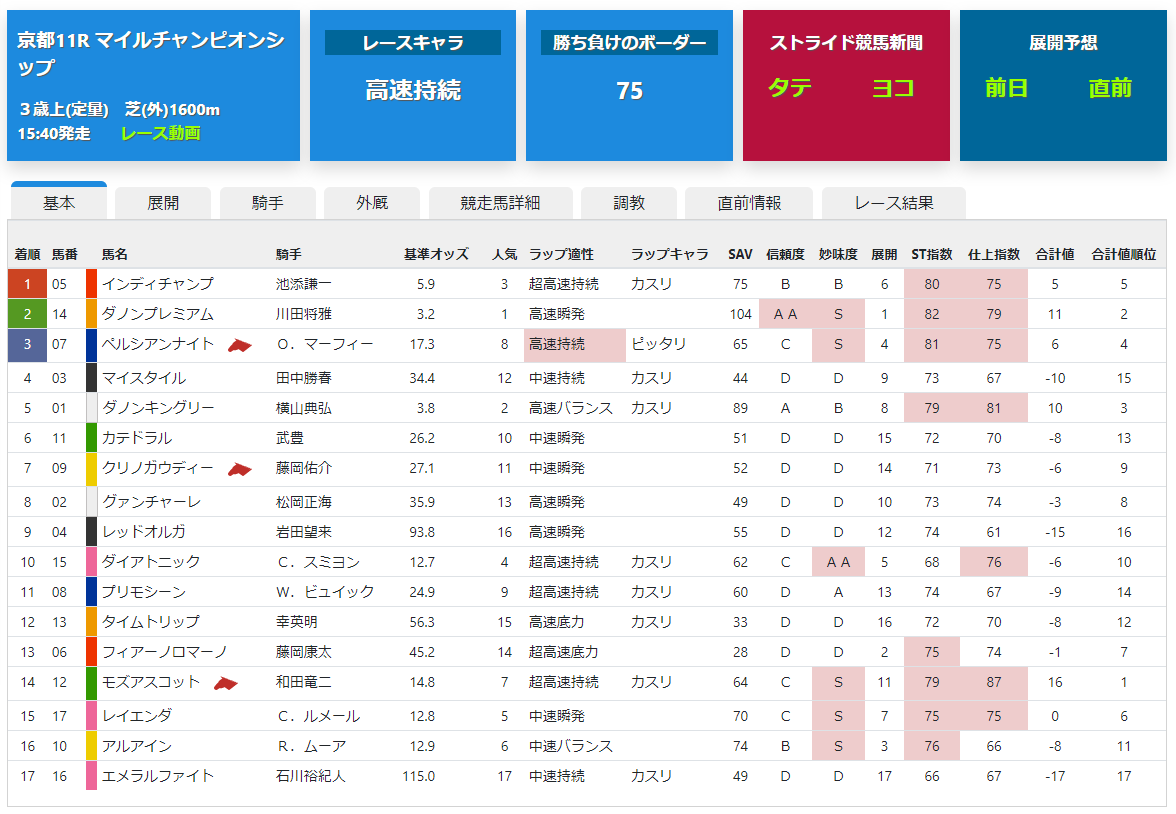Click the orange frame color of ダノンプレミアム
Screen dimensions: 1176x814
(92, 314)
